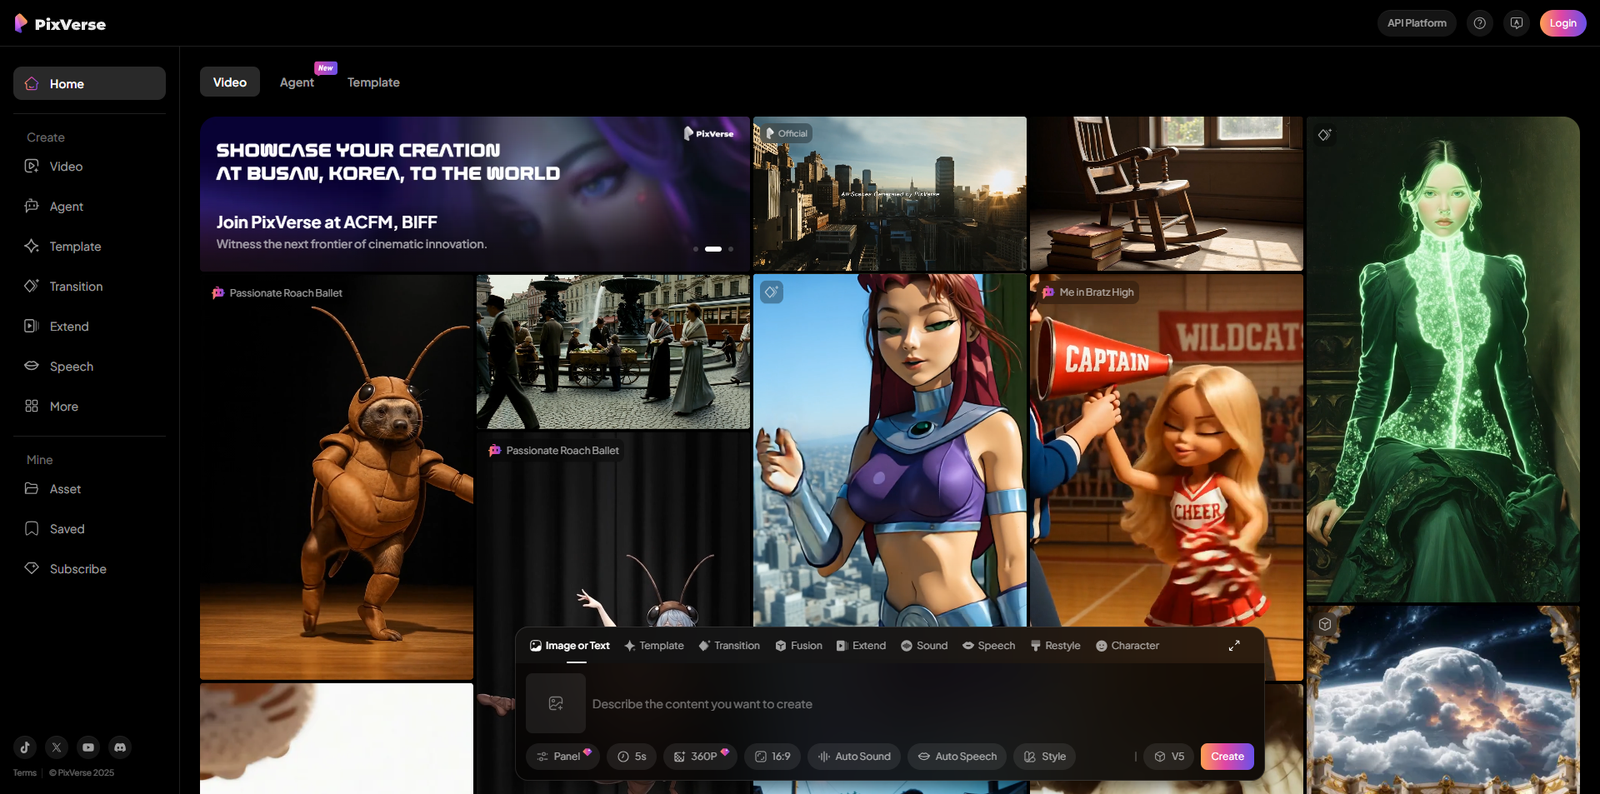The height and width of the screenshot is (794, 1600).
Task: Open the red-haired superhero girl thumbnail
Action: pos(890,450)
